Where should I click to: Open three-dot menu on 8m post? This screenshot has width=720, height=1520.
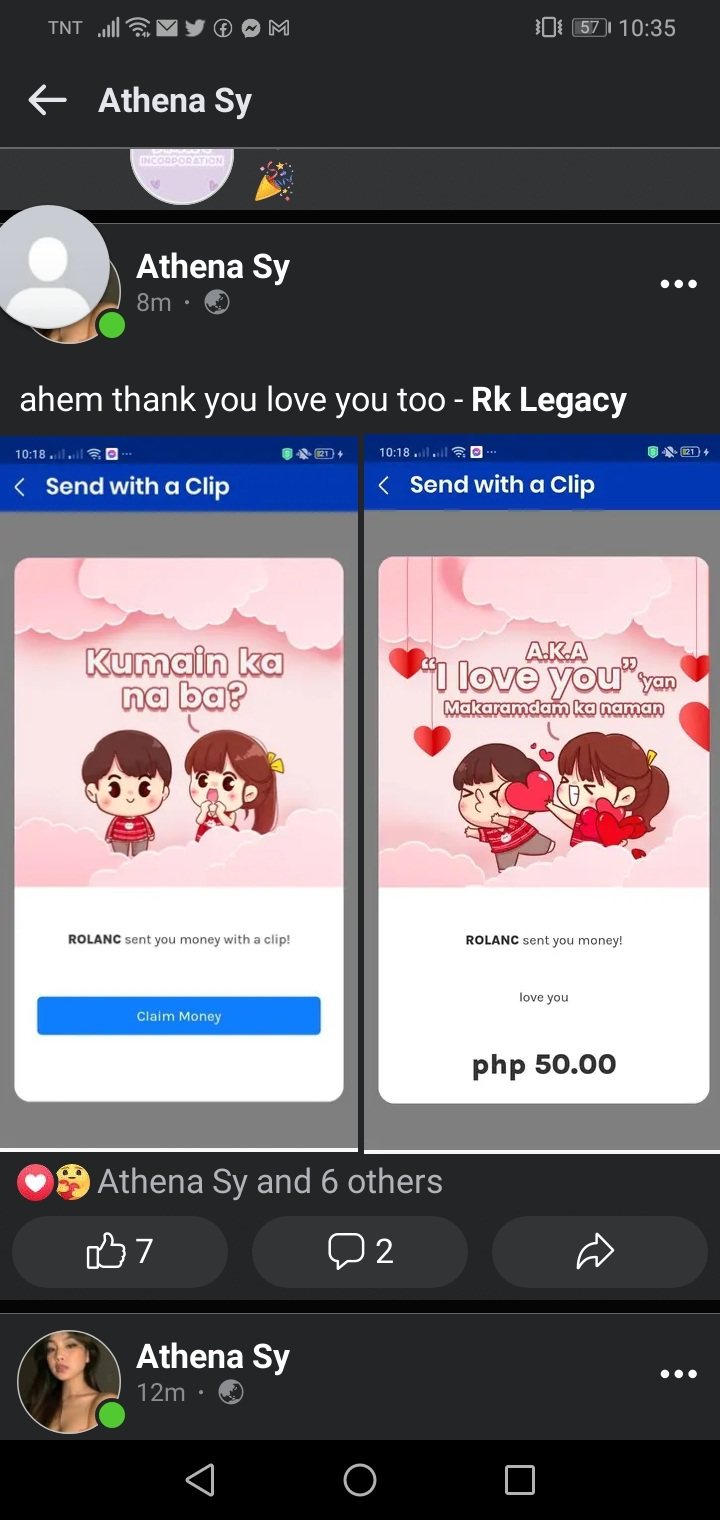pos(678,284)
